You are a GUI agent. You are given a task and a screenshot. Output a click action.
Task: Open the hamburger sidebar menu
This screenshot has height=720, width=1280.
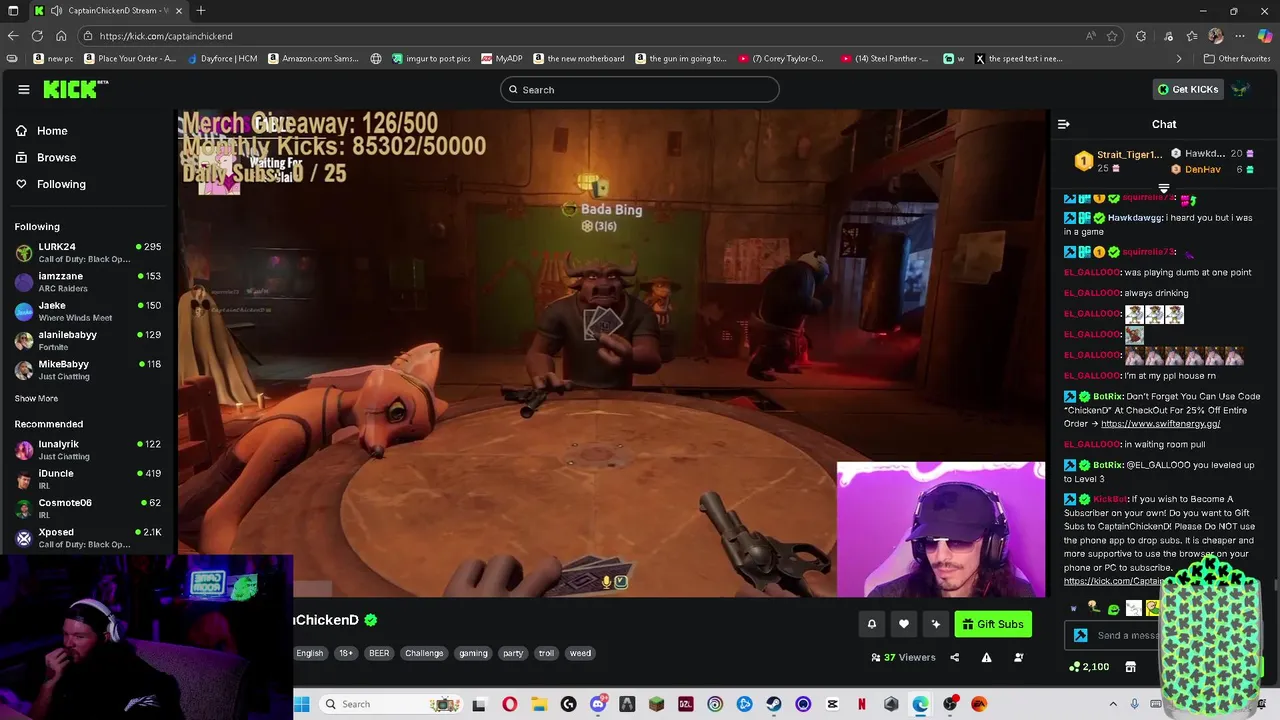[24, 89]
